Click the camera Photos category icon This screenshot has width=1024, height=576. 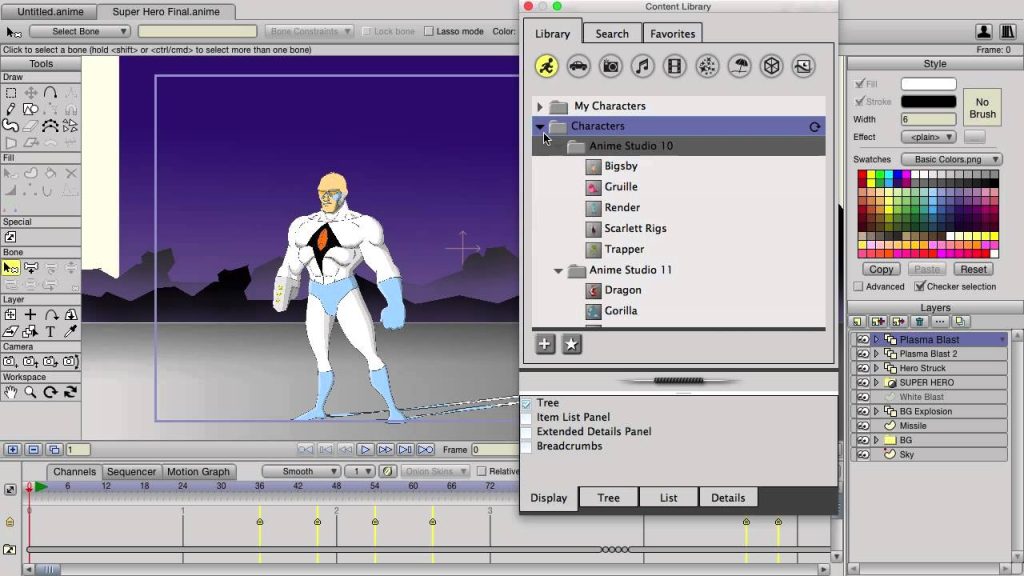(x=610, y=66)
